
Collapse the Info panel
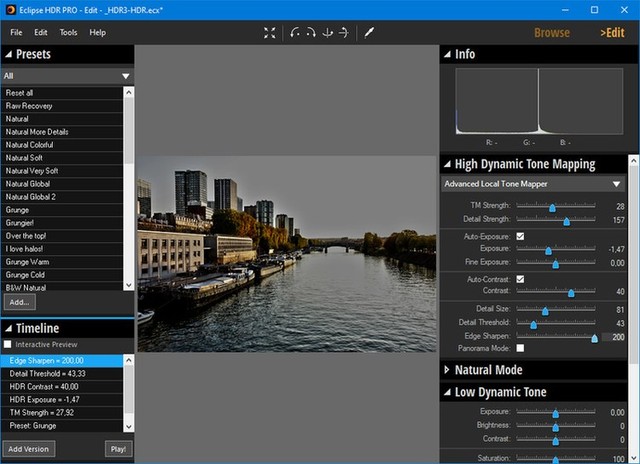pyautogui.click(x=446, y=54)
